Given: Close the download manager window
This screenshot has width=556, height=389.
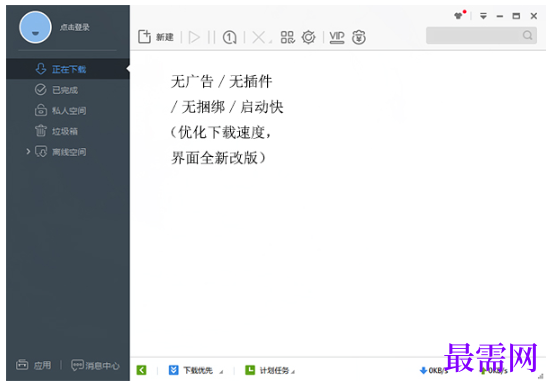Looking at the screenshot, I should 534,16.
